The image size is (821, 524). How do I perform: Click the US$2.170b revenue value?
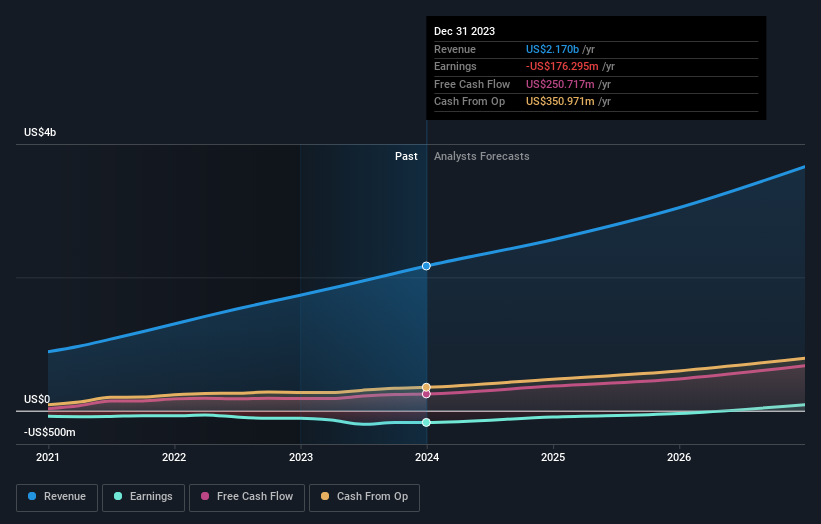(552, 49)
